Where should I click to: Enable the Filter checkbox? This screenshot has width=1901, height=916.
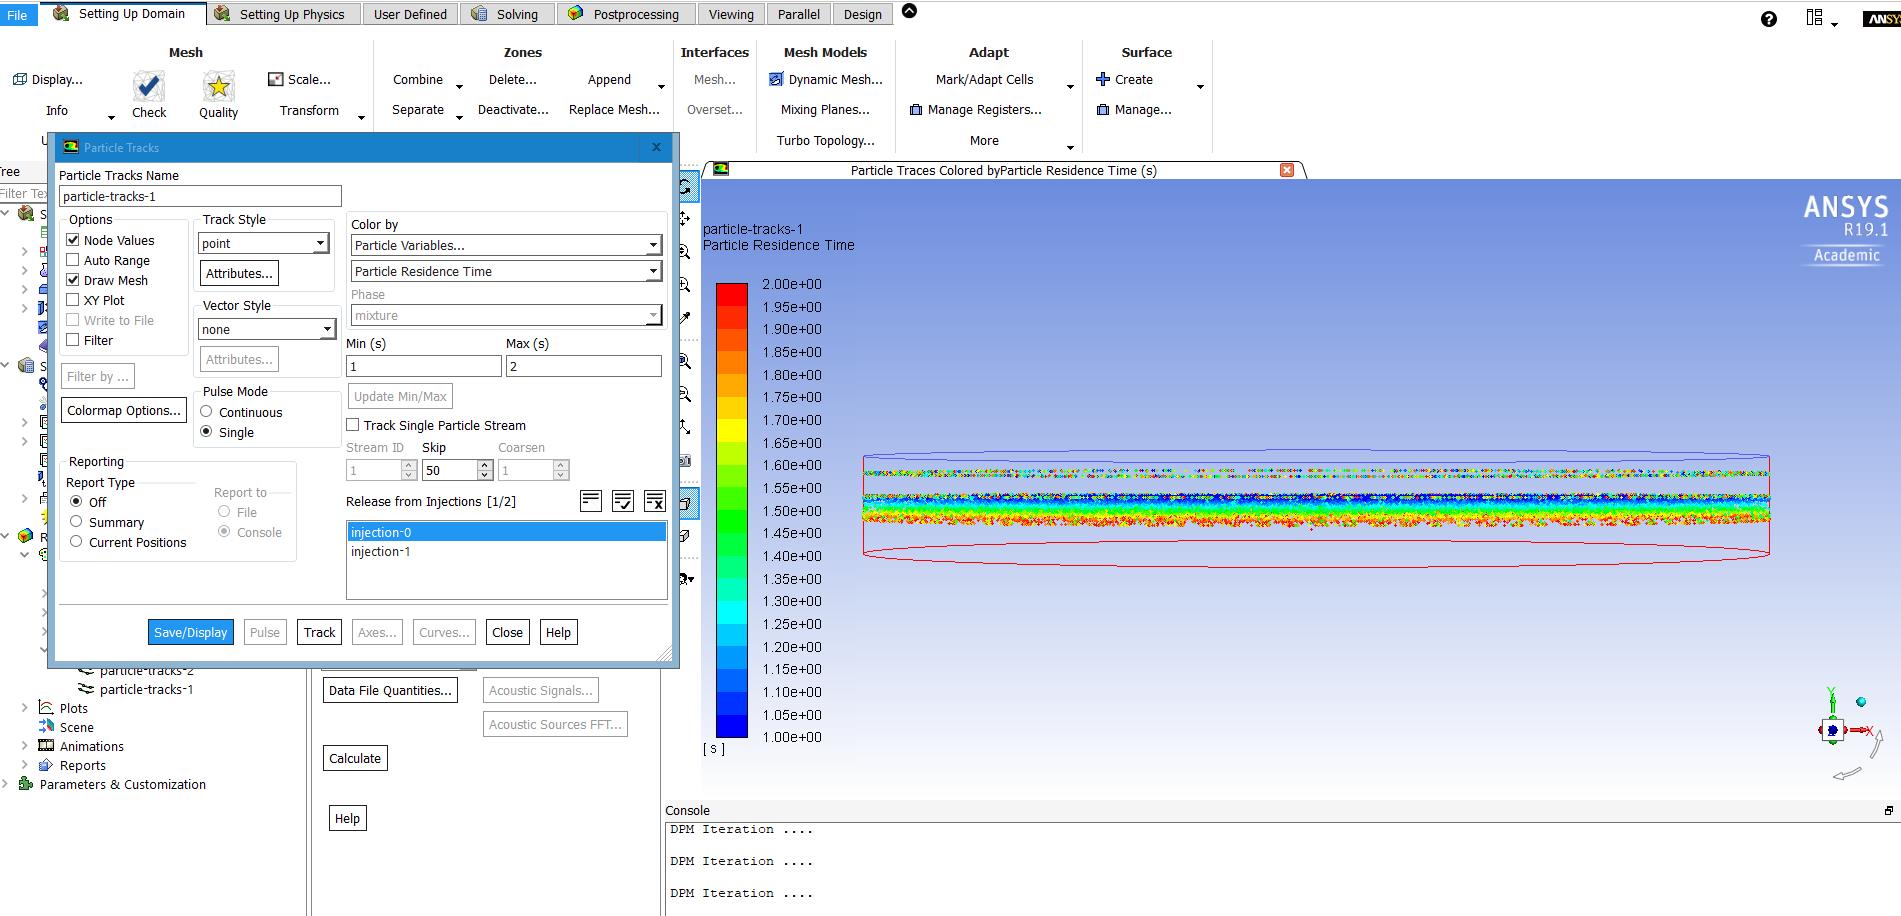[x=73, y=340]
